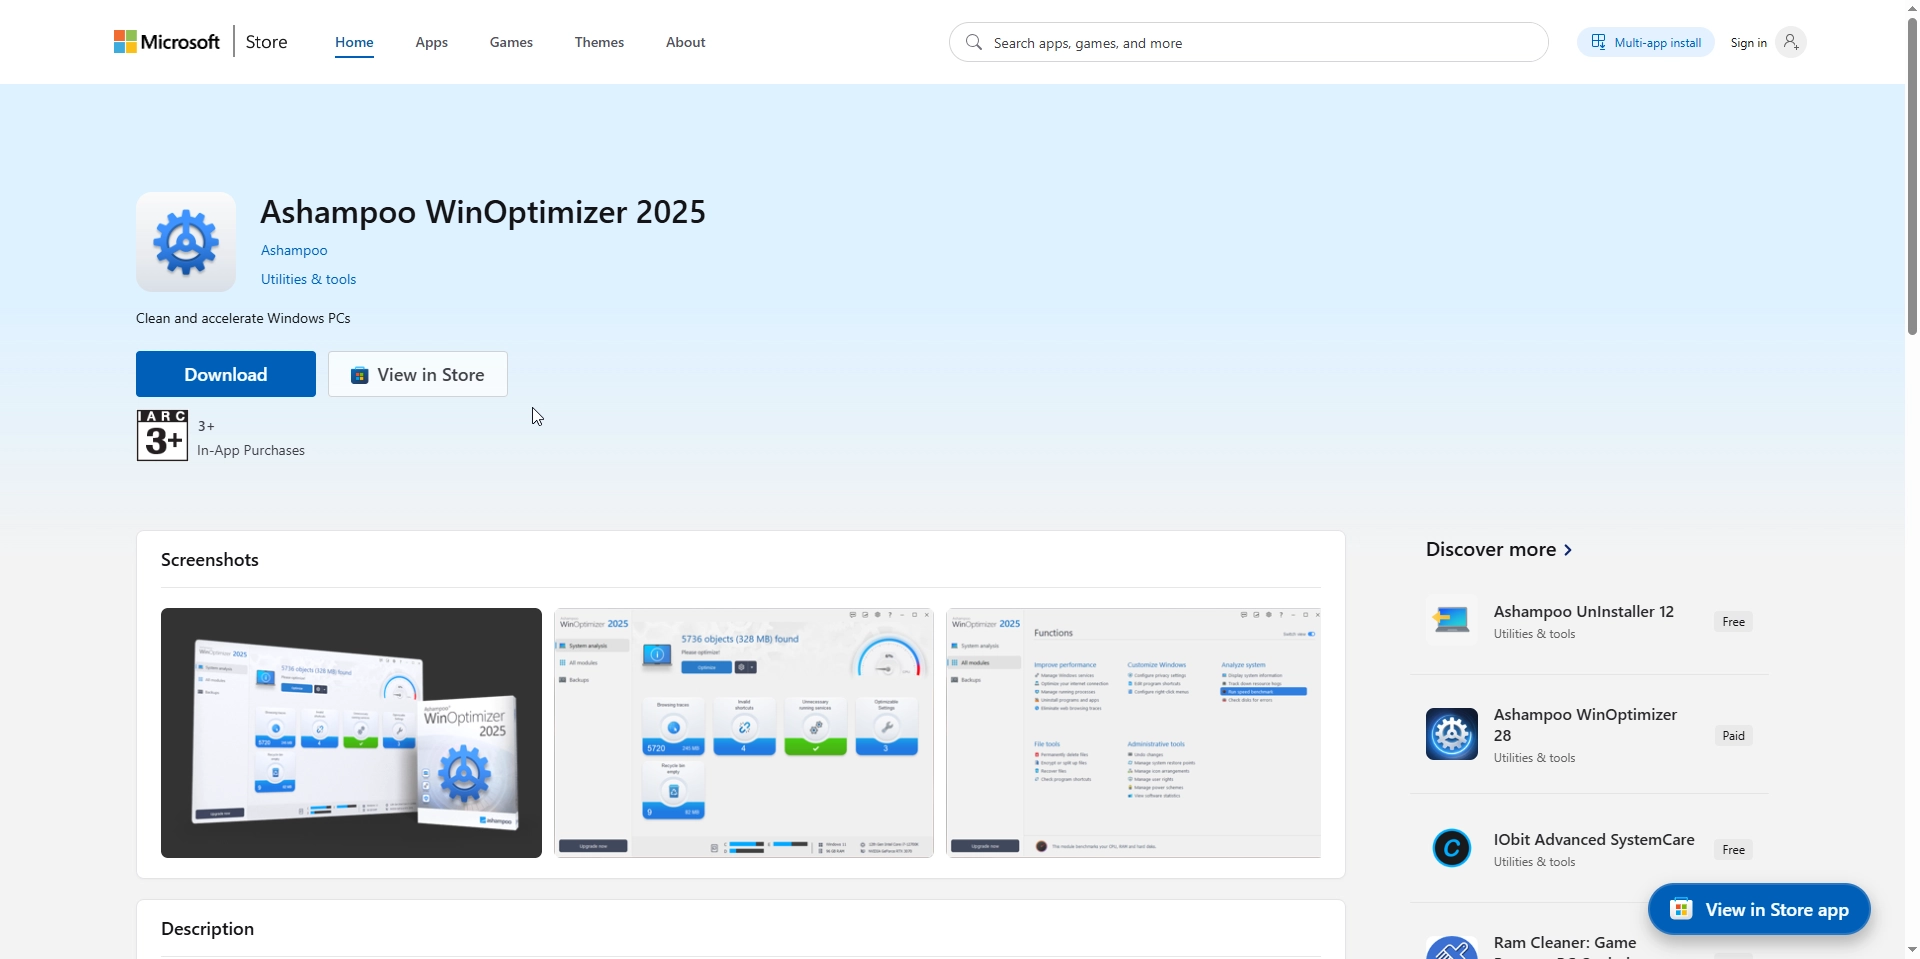
Task: Click the Multi-app install button
Action: tap(1646, 42)
